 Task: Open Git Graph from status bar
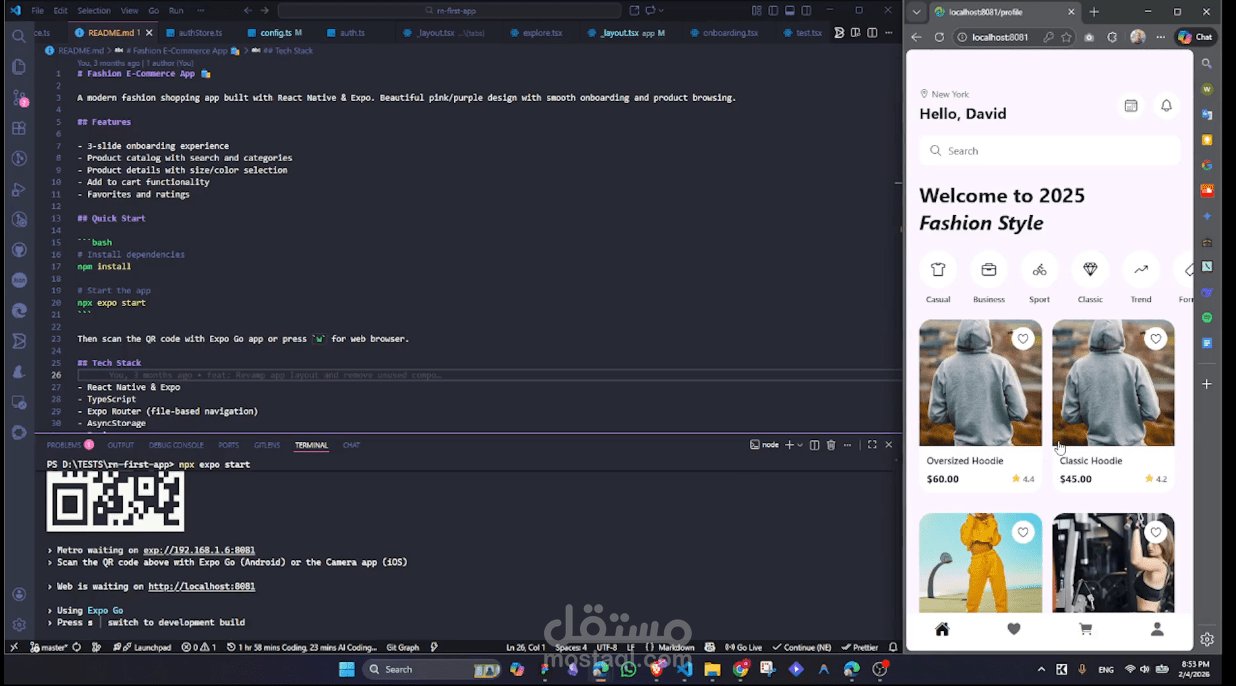pyautogui.click(x=402, y=648)
